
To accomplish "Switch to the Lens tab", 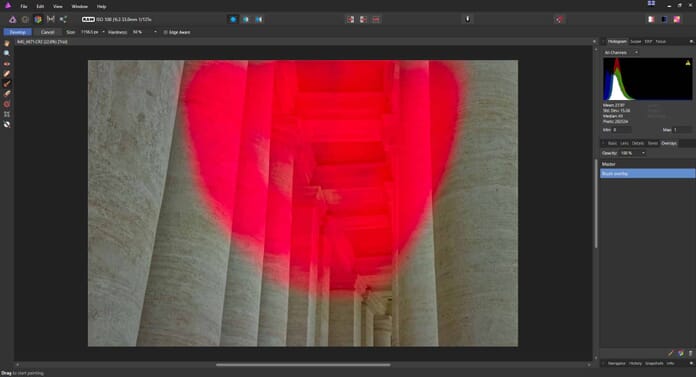I will (x=624, y=143).
